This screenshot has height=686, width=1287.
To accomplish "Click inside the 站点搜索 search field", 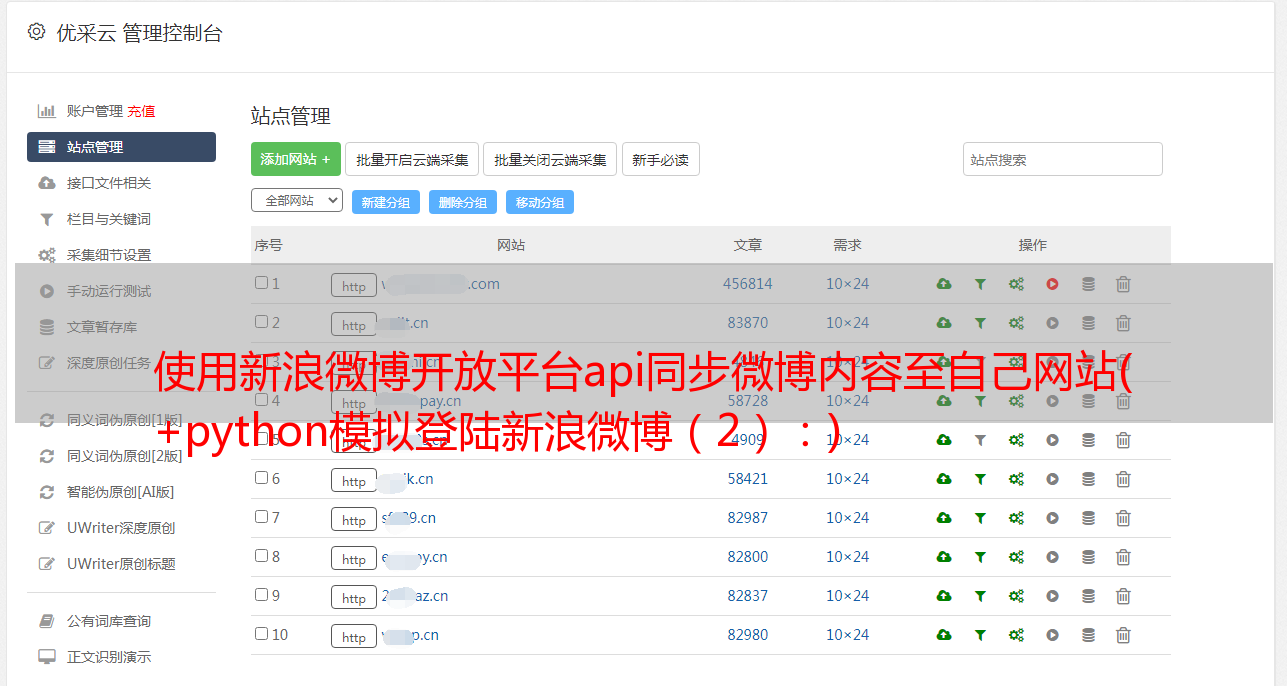I will [x=1062, y=159].
